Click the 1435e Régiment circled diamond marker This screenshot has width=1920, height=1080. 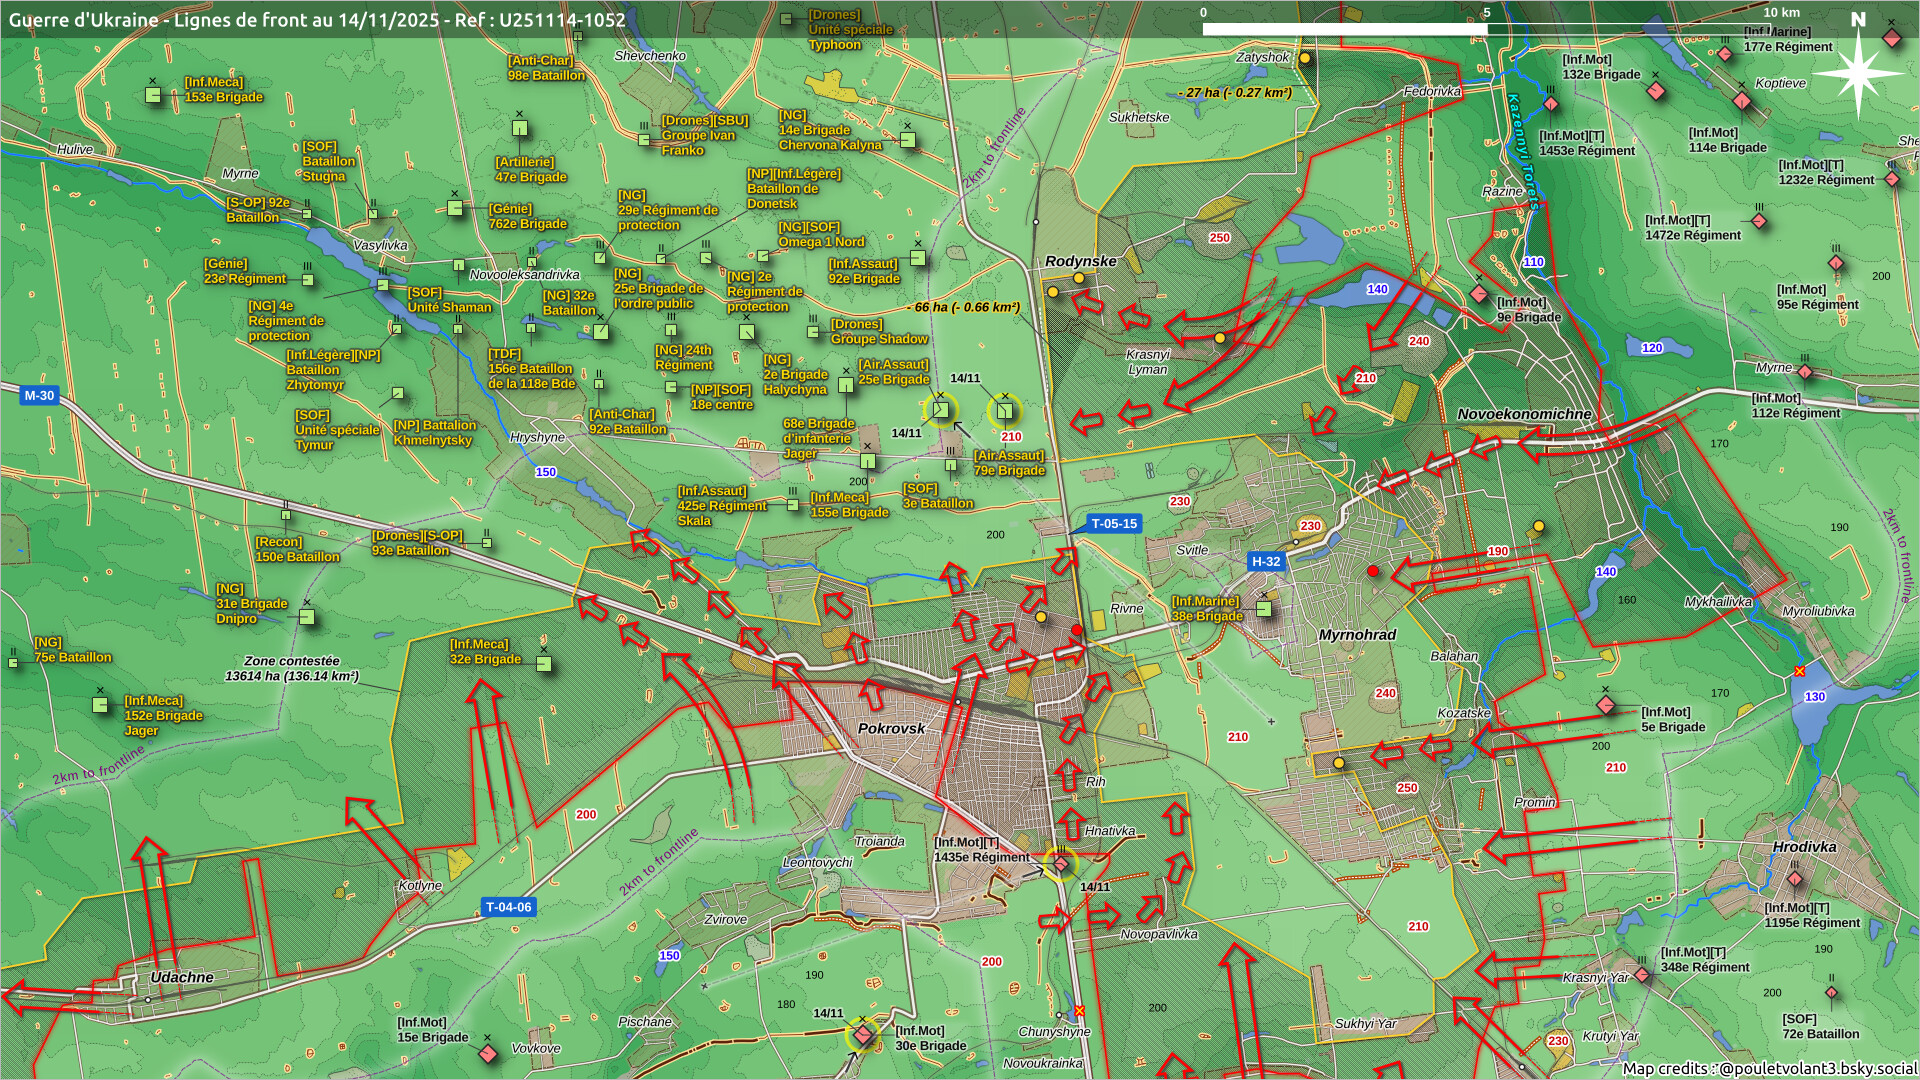1060,863
